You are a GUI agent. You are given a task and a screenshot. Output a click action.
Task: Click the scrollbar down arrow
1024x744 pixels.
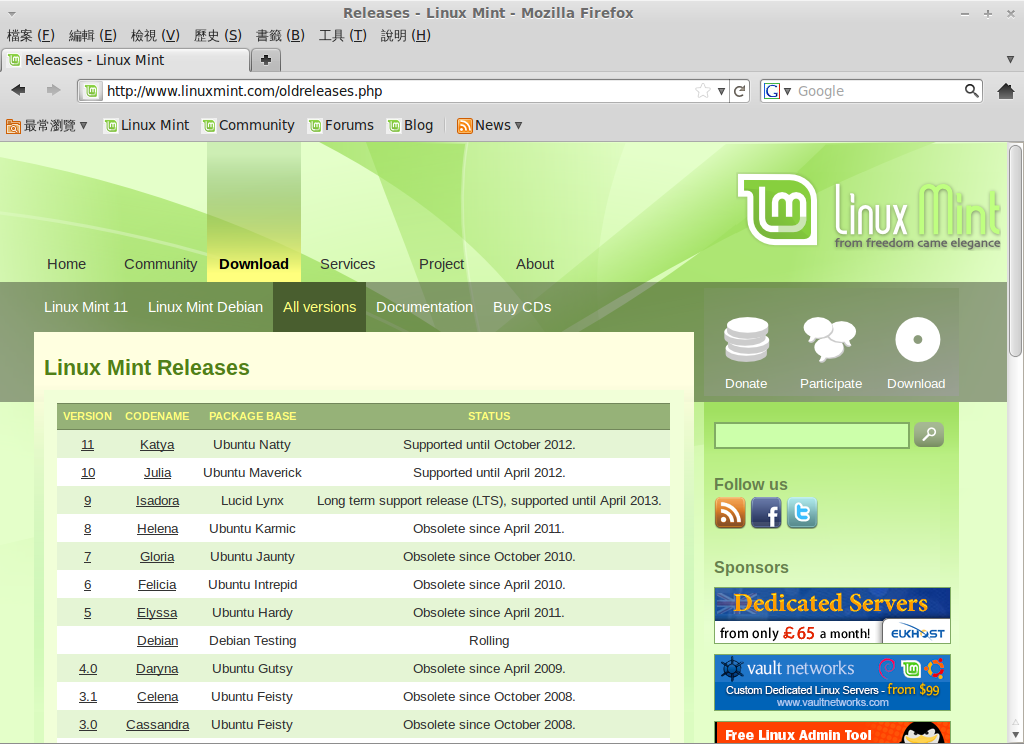tap(1015, 736)
